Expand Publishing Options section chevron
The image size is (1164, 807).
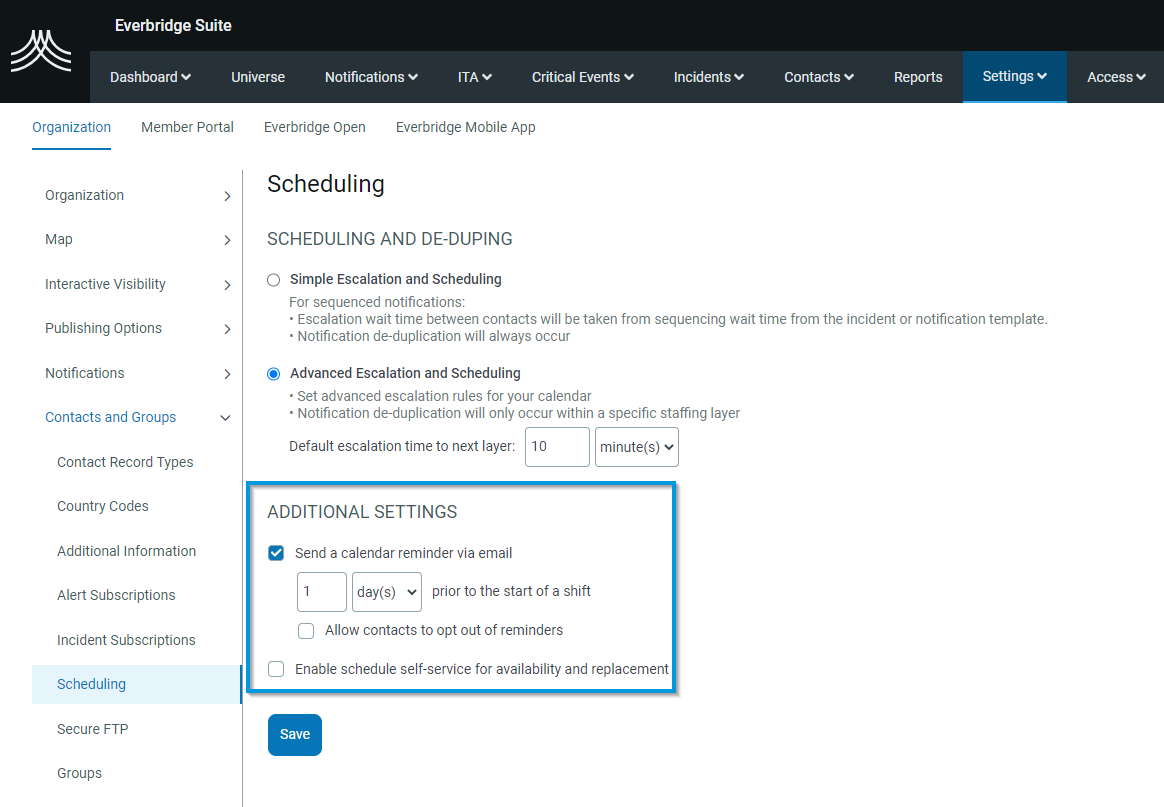pyautogui.click(x=227, y=329)
